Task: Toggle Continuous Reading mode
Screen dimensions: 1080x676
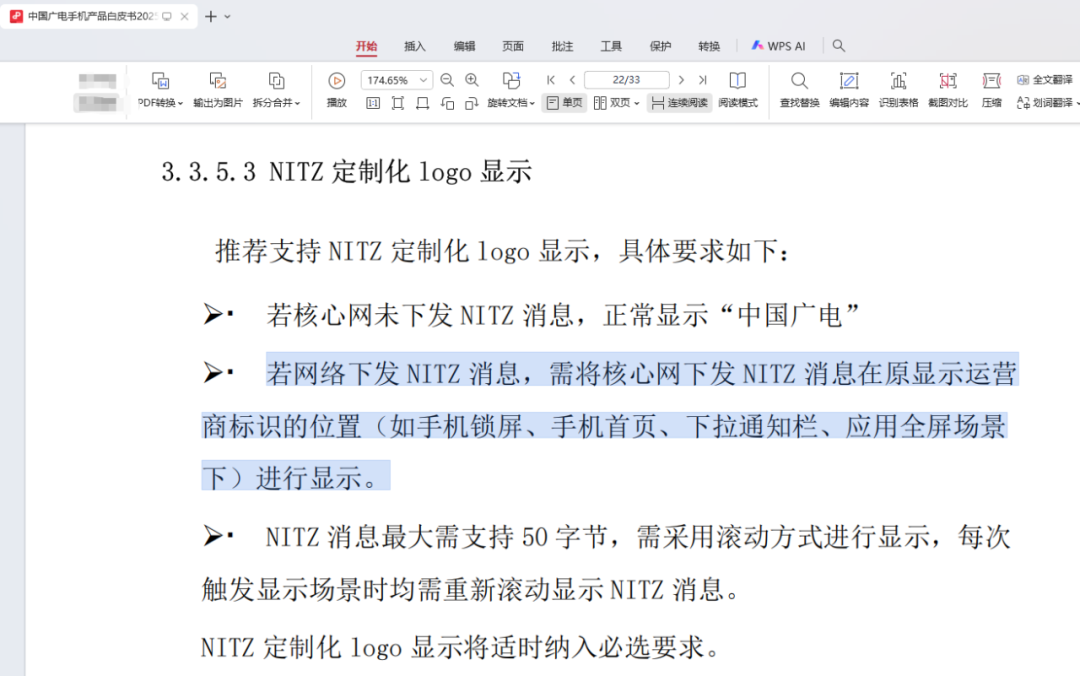Action: pos(679,103)
